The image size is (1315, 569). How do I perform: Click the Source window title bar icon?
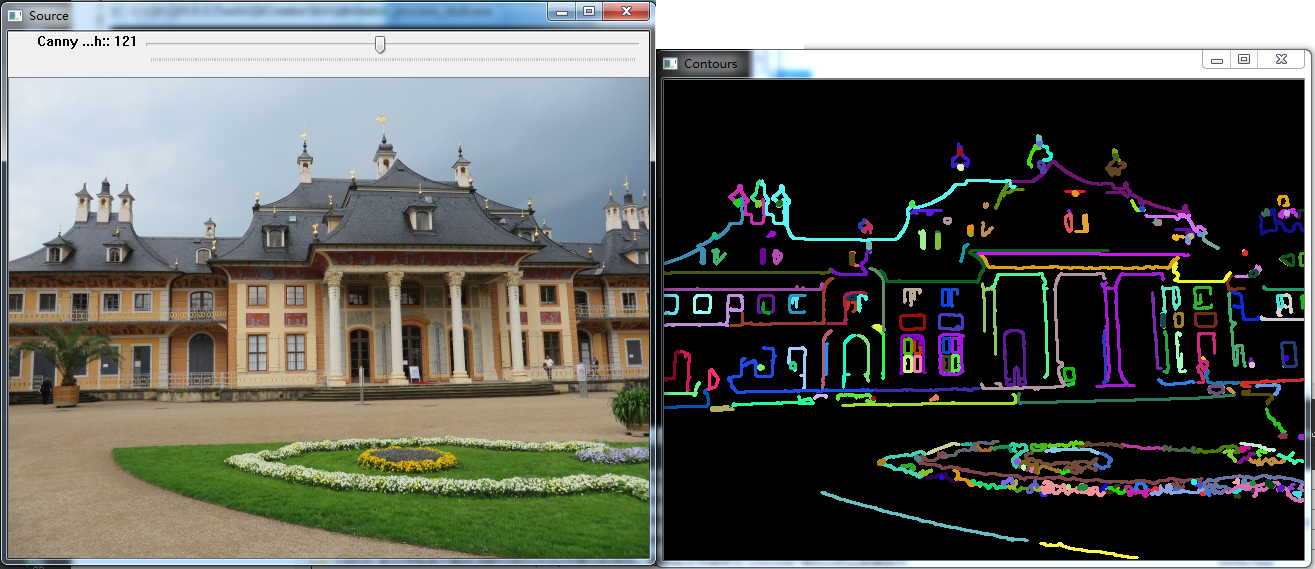(15, 15)
